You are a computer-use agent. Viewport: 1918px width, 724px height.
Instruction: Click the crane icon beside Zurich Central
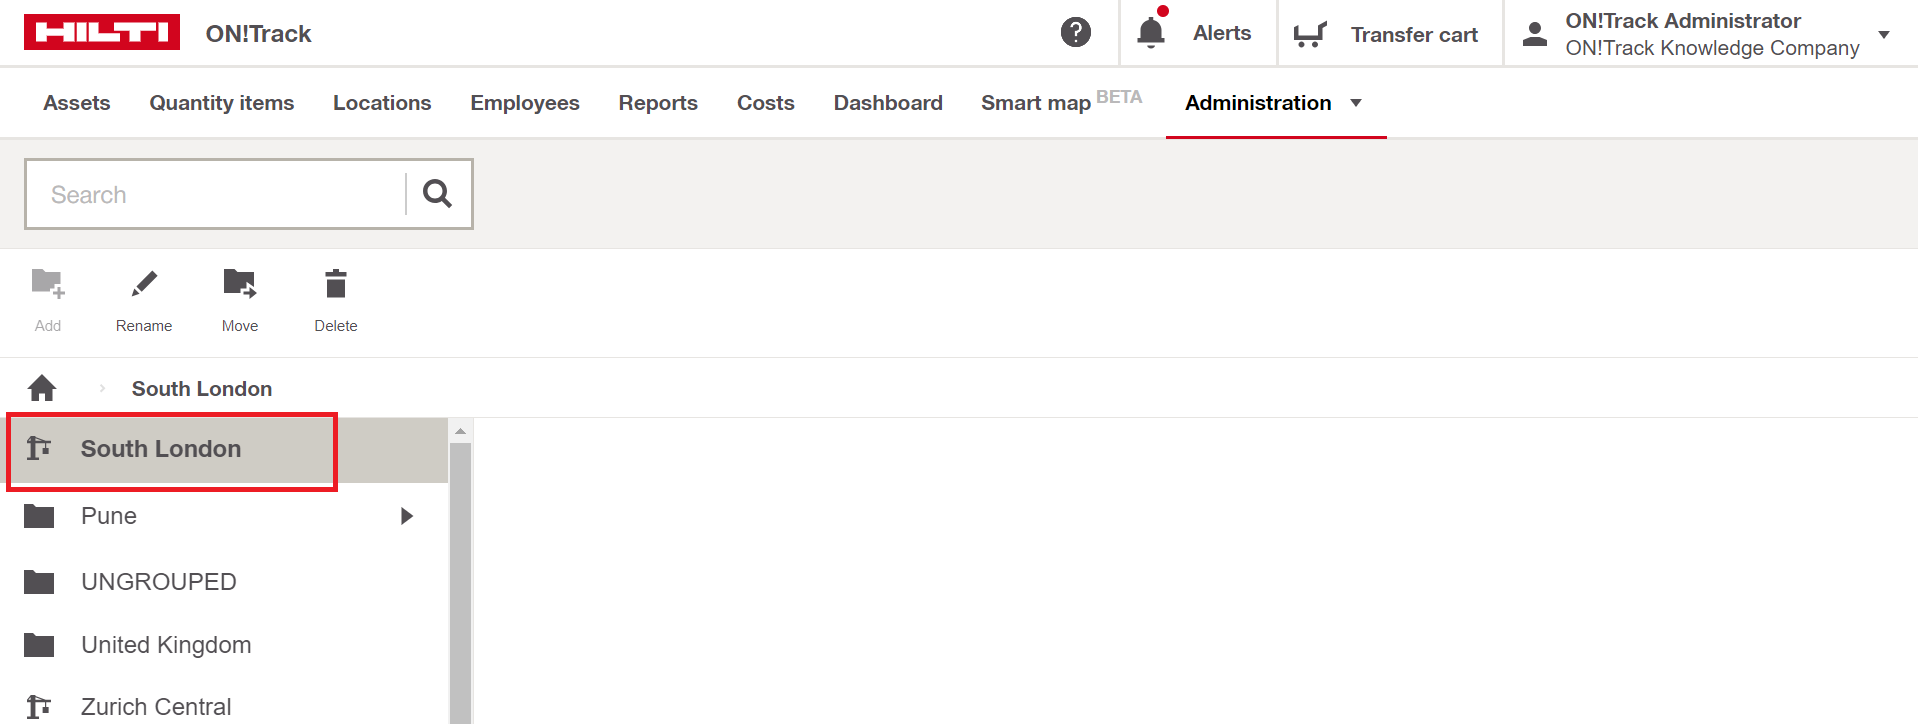pyautogui.click(x=39, y=707)
